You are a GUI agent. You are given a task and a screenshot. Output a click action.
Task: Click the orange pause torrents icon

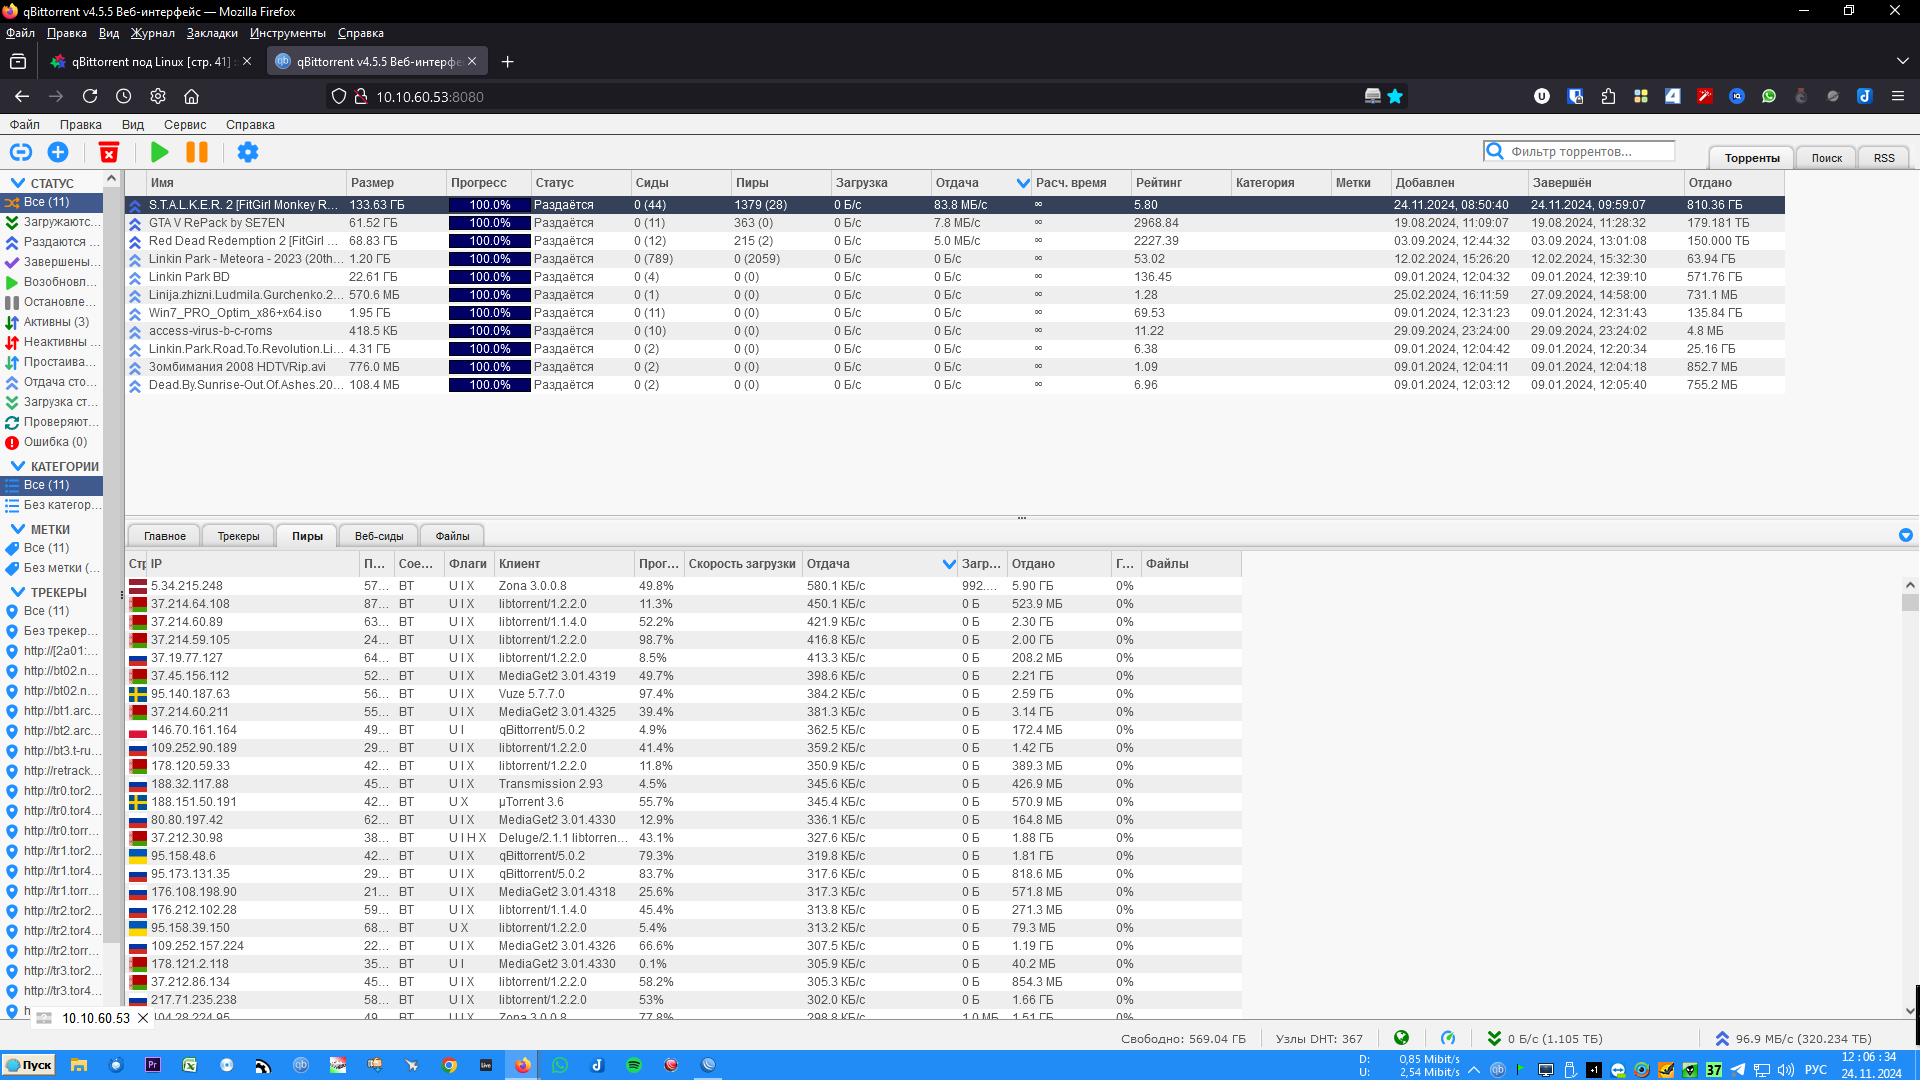[197, 152]
